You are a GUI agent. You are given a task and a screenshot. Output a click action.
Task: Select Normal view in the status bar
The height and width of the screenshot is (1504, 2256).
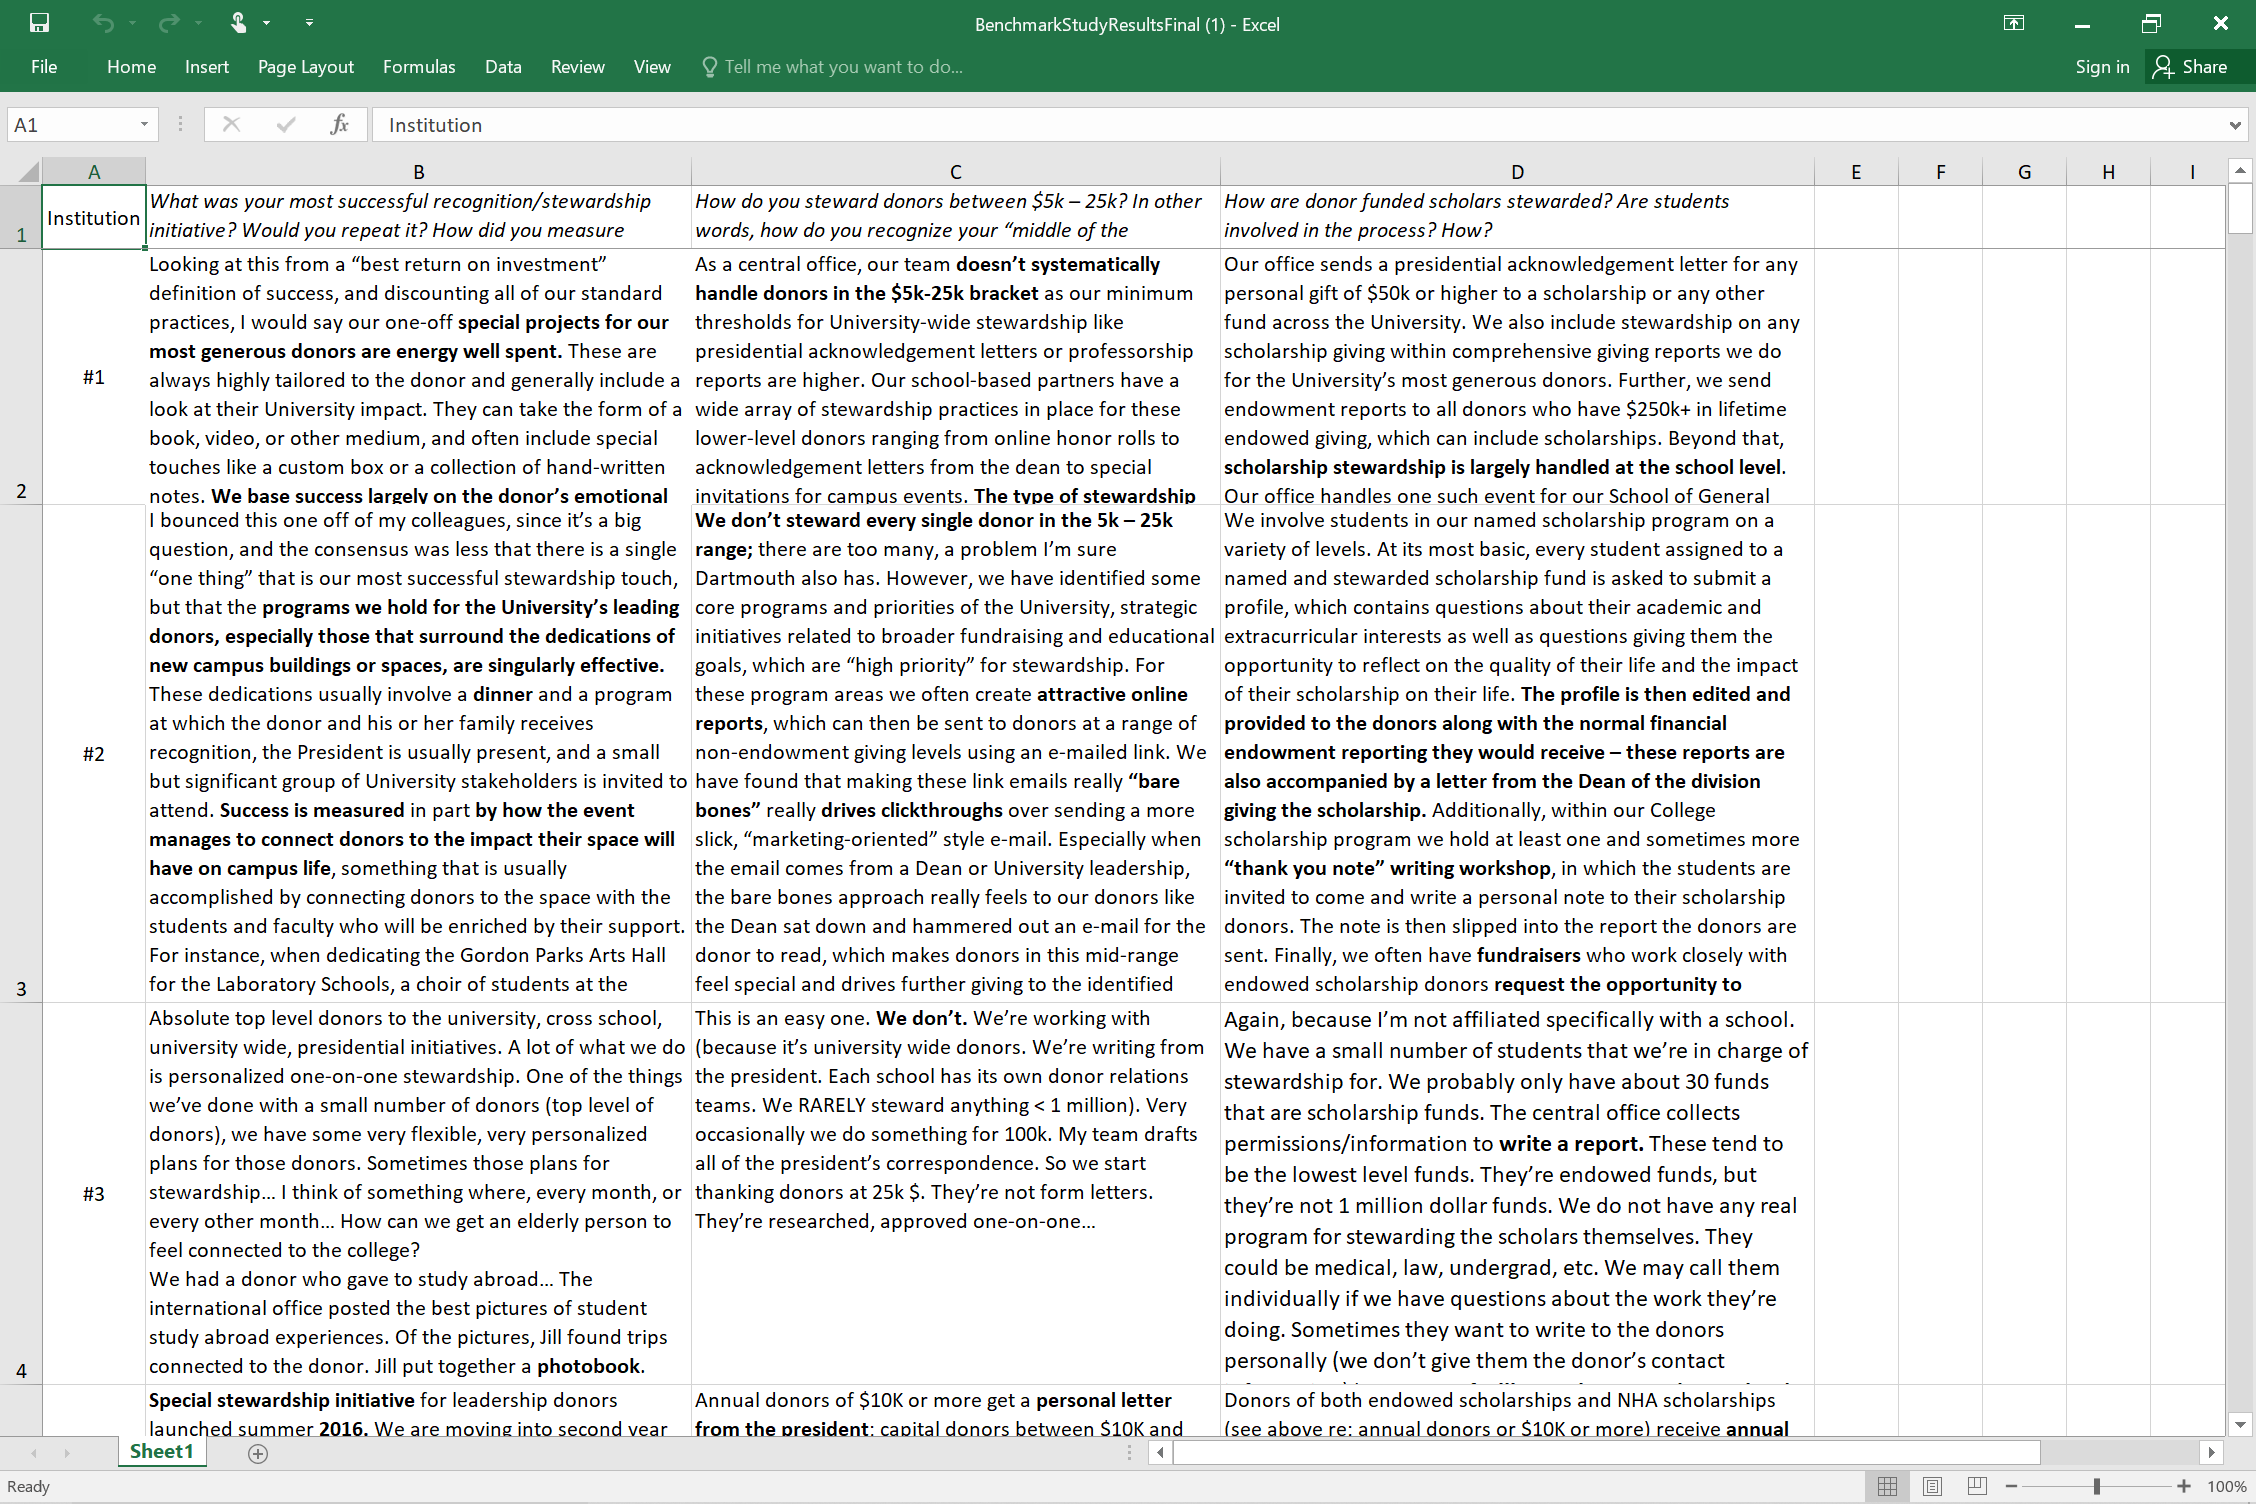pos(1887,1486)
